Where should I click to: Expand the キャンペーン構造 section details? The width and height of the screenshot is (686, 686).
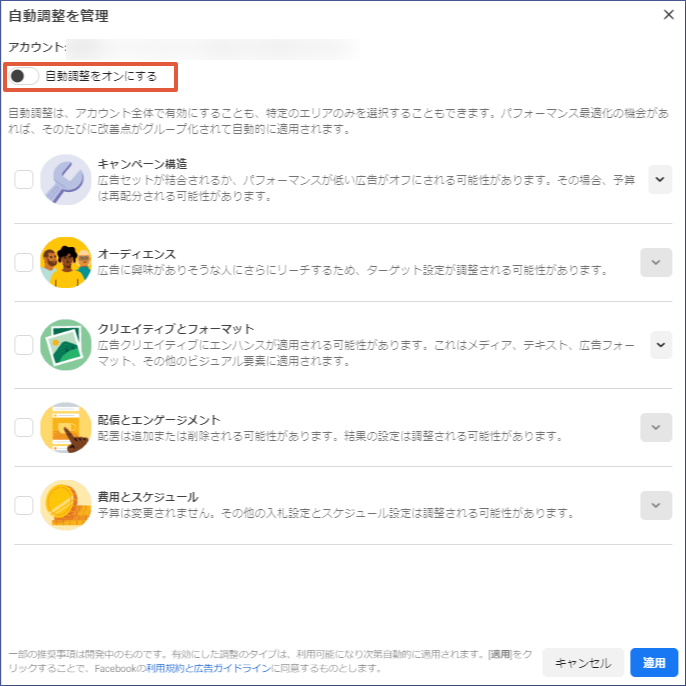coord(660,179)
